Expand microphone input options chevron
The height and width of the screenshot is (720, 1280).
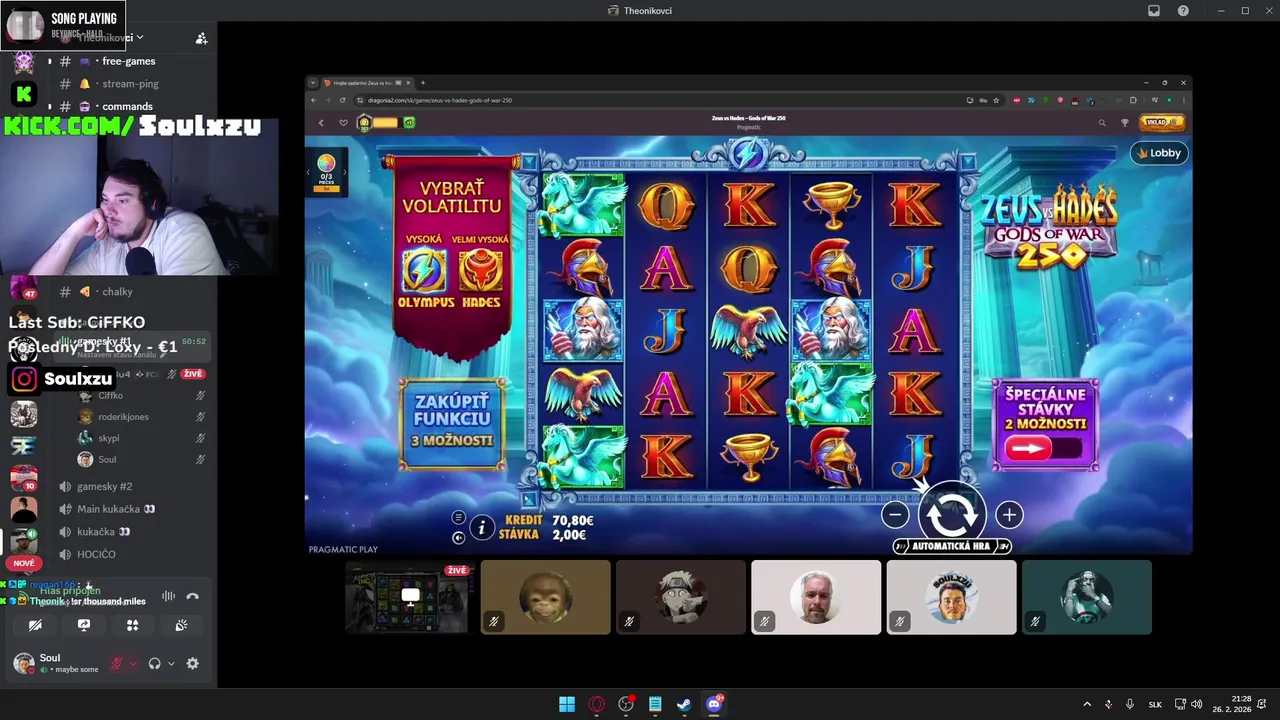tap(133, 664)
